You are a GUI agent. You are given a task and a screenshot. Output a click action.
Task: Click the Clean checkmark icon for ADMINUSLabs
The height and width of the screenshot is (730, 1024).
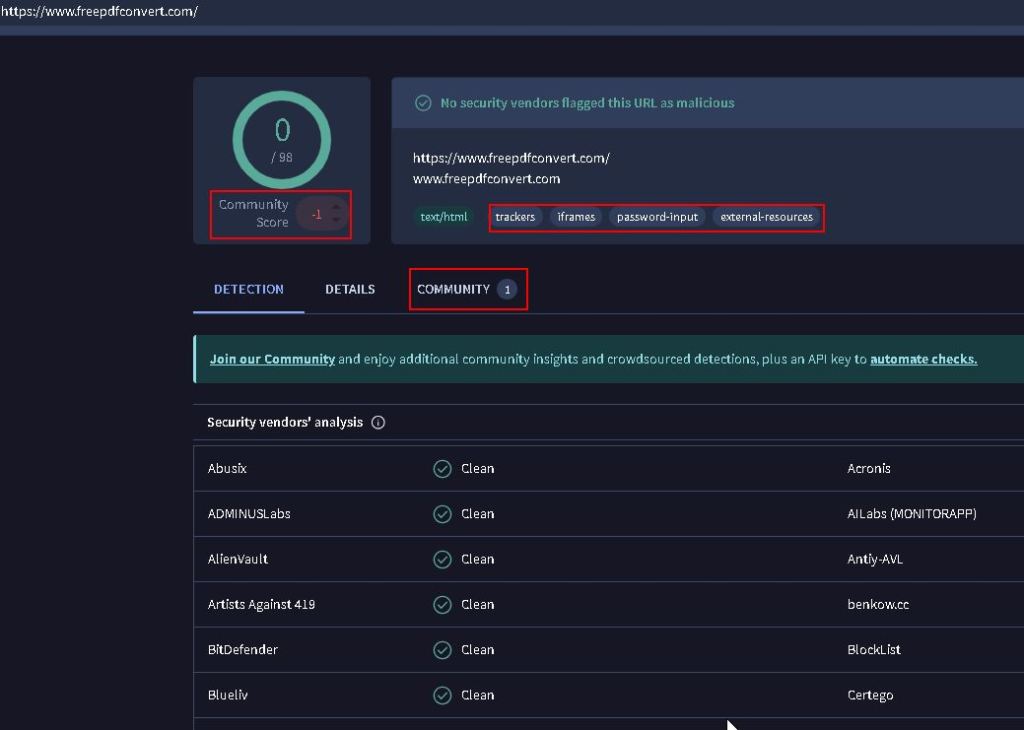click(x=442, y=514)
